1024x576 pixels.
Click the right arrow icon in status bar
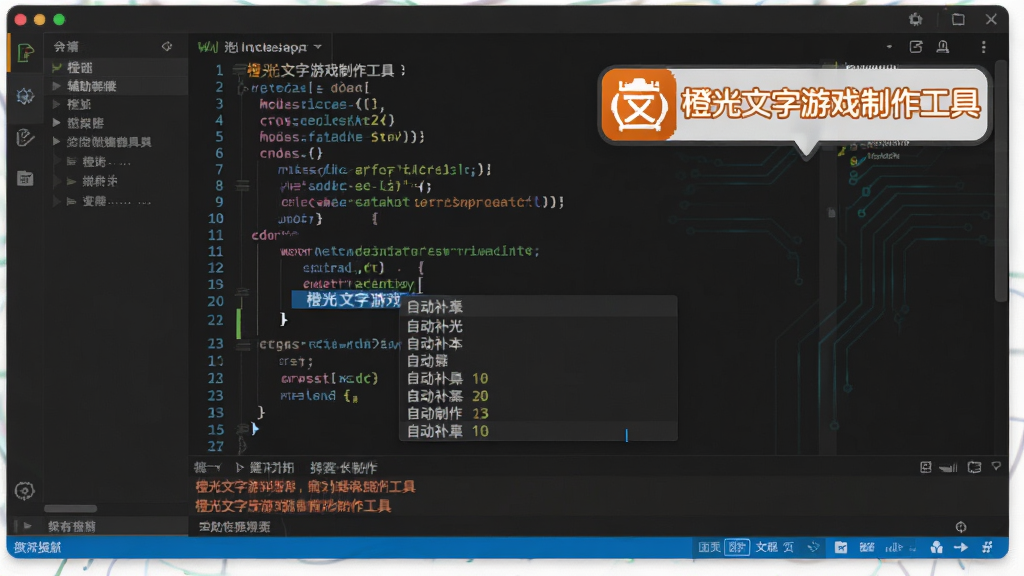tap(961, 547)
